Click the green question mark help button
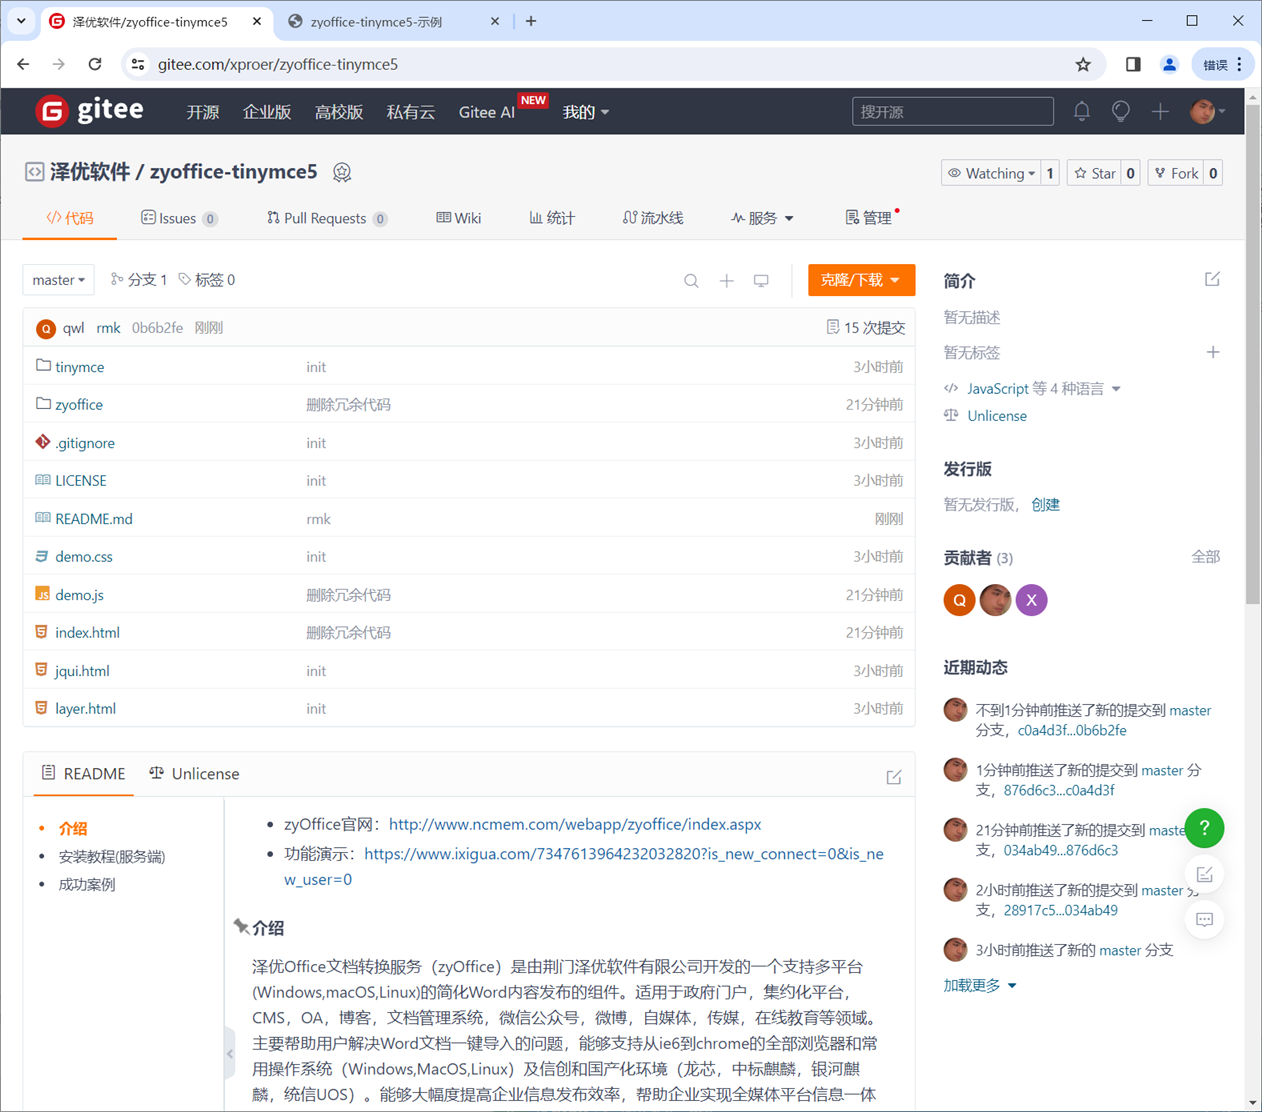 (x=1204, y=828)
